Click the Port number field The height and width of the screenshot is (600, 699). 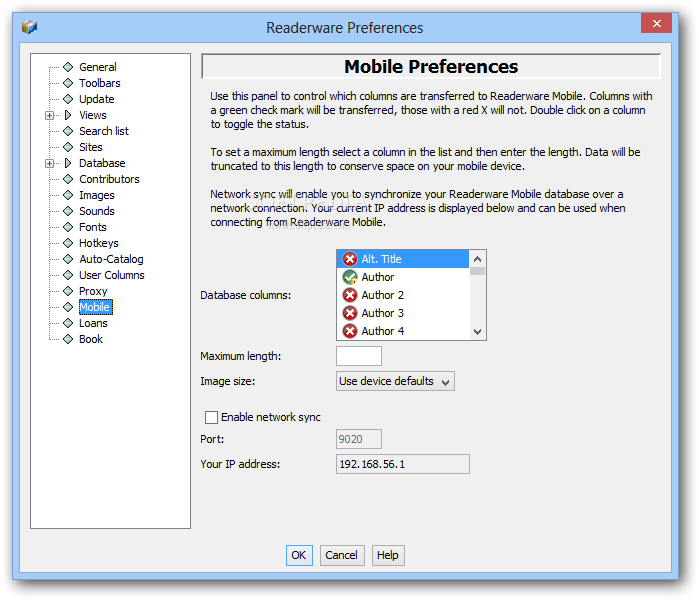coord(359,439)
